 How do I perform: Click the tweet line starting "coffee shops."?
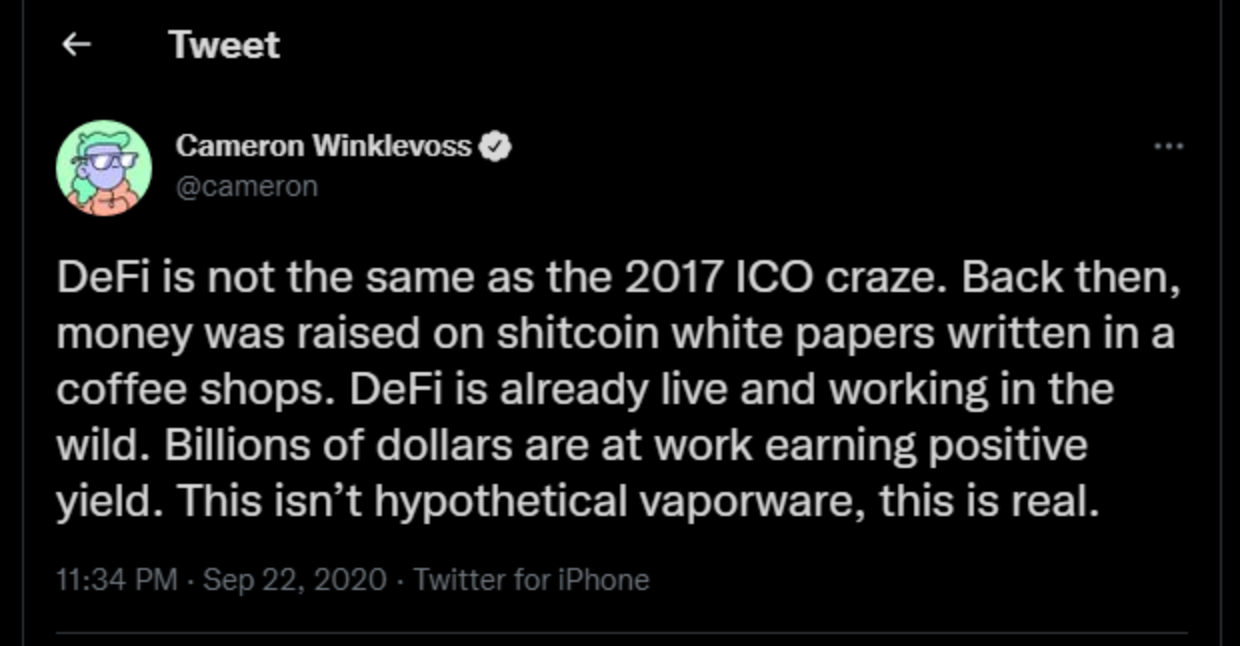click(584, 389)
